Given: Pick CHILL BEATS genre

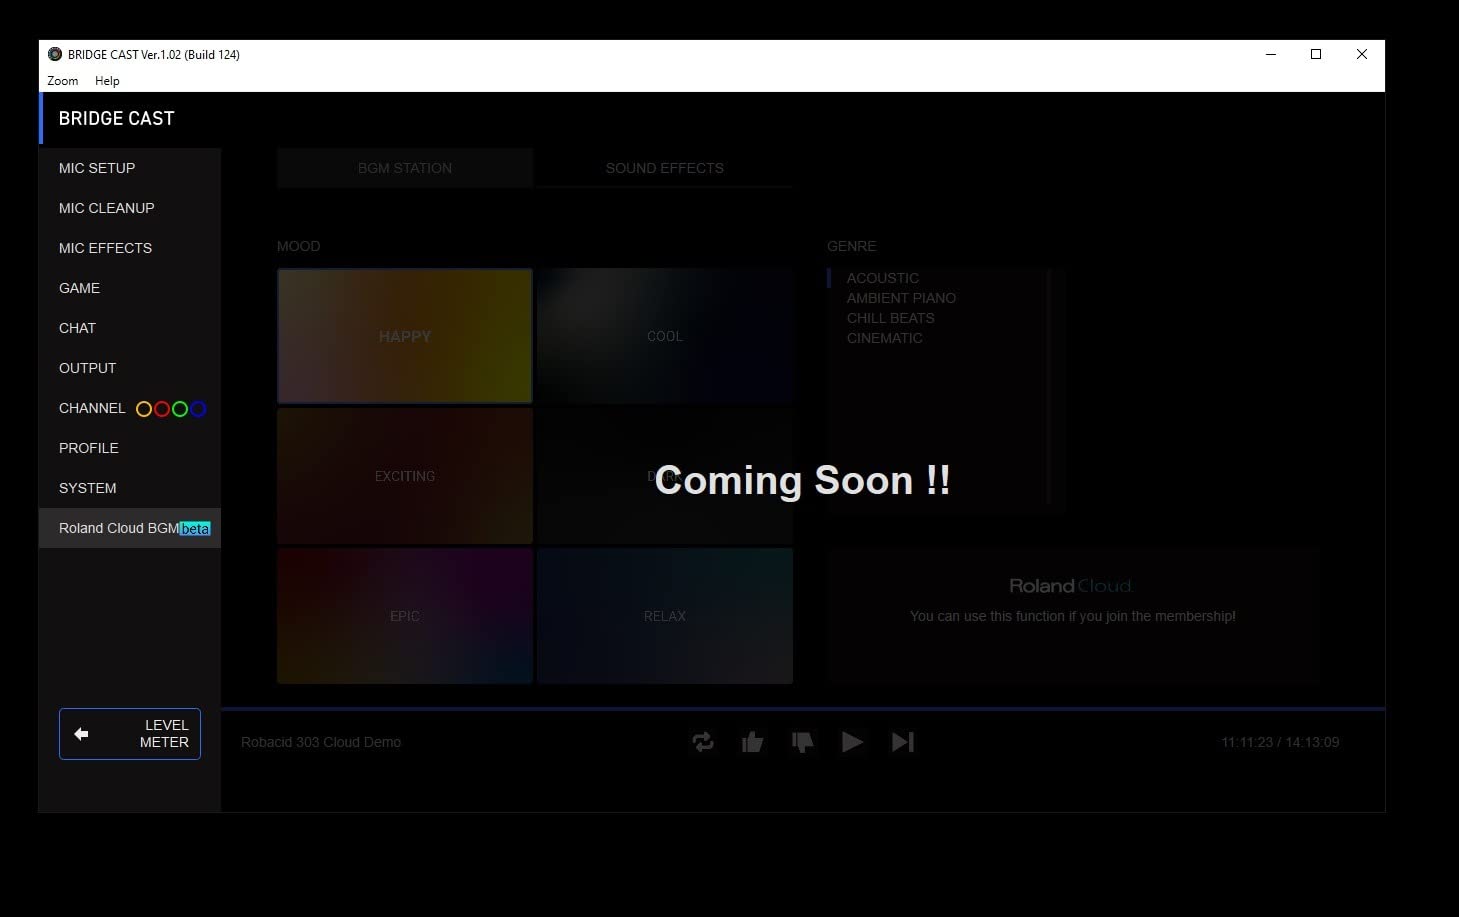Looking at the screenshot, I should point(890,318).
